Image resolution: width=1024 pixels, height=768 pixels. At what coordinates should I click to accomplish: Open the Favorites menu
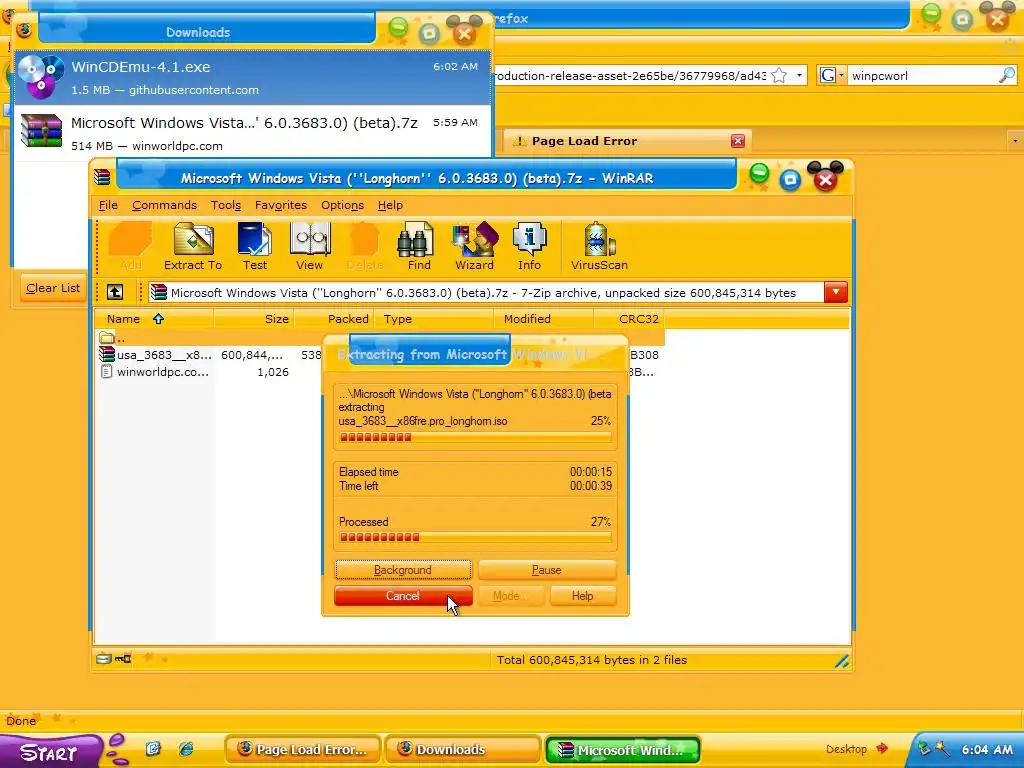[x=281, y=205]
